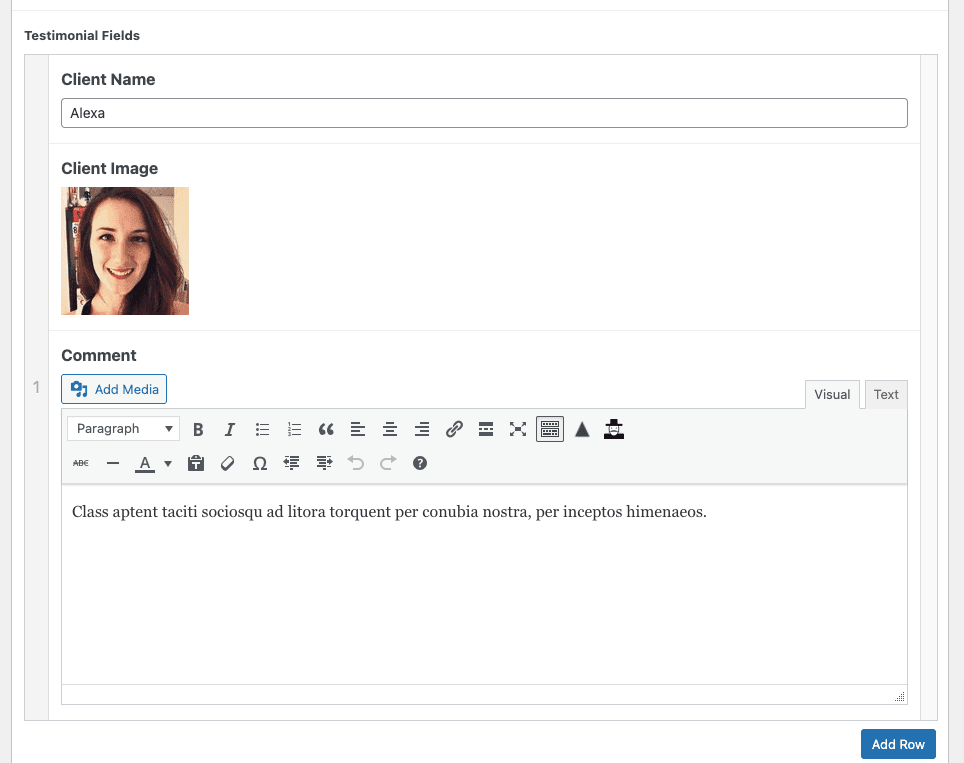Screen dimensions: 964x763
Task: Open the text color picker arrow
Action: pyautogui.click(x=168, y=464)
